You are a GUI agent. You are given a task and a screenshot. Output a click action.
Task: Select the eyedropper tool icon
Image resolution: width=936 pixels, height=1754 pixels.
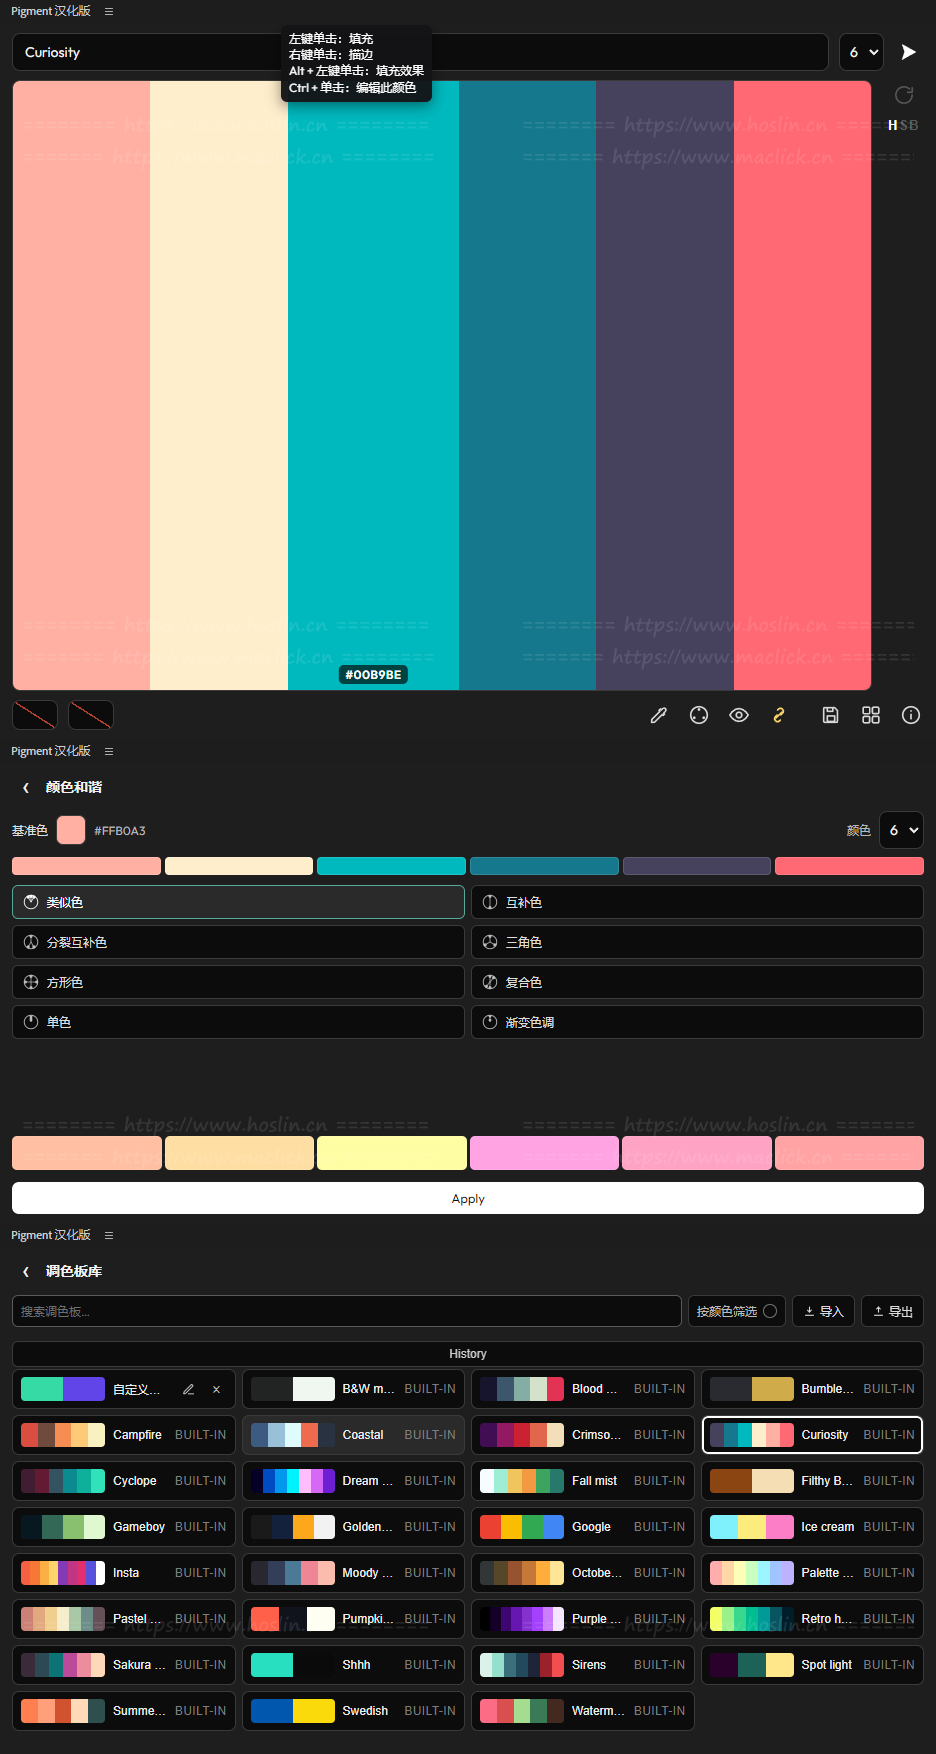[x=658, y=715]
